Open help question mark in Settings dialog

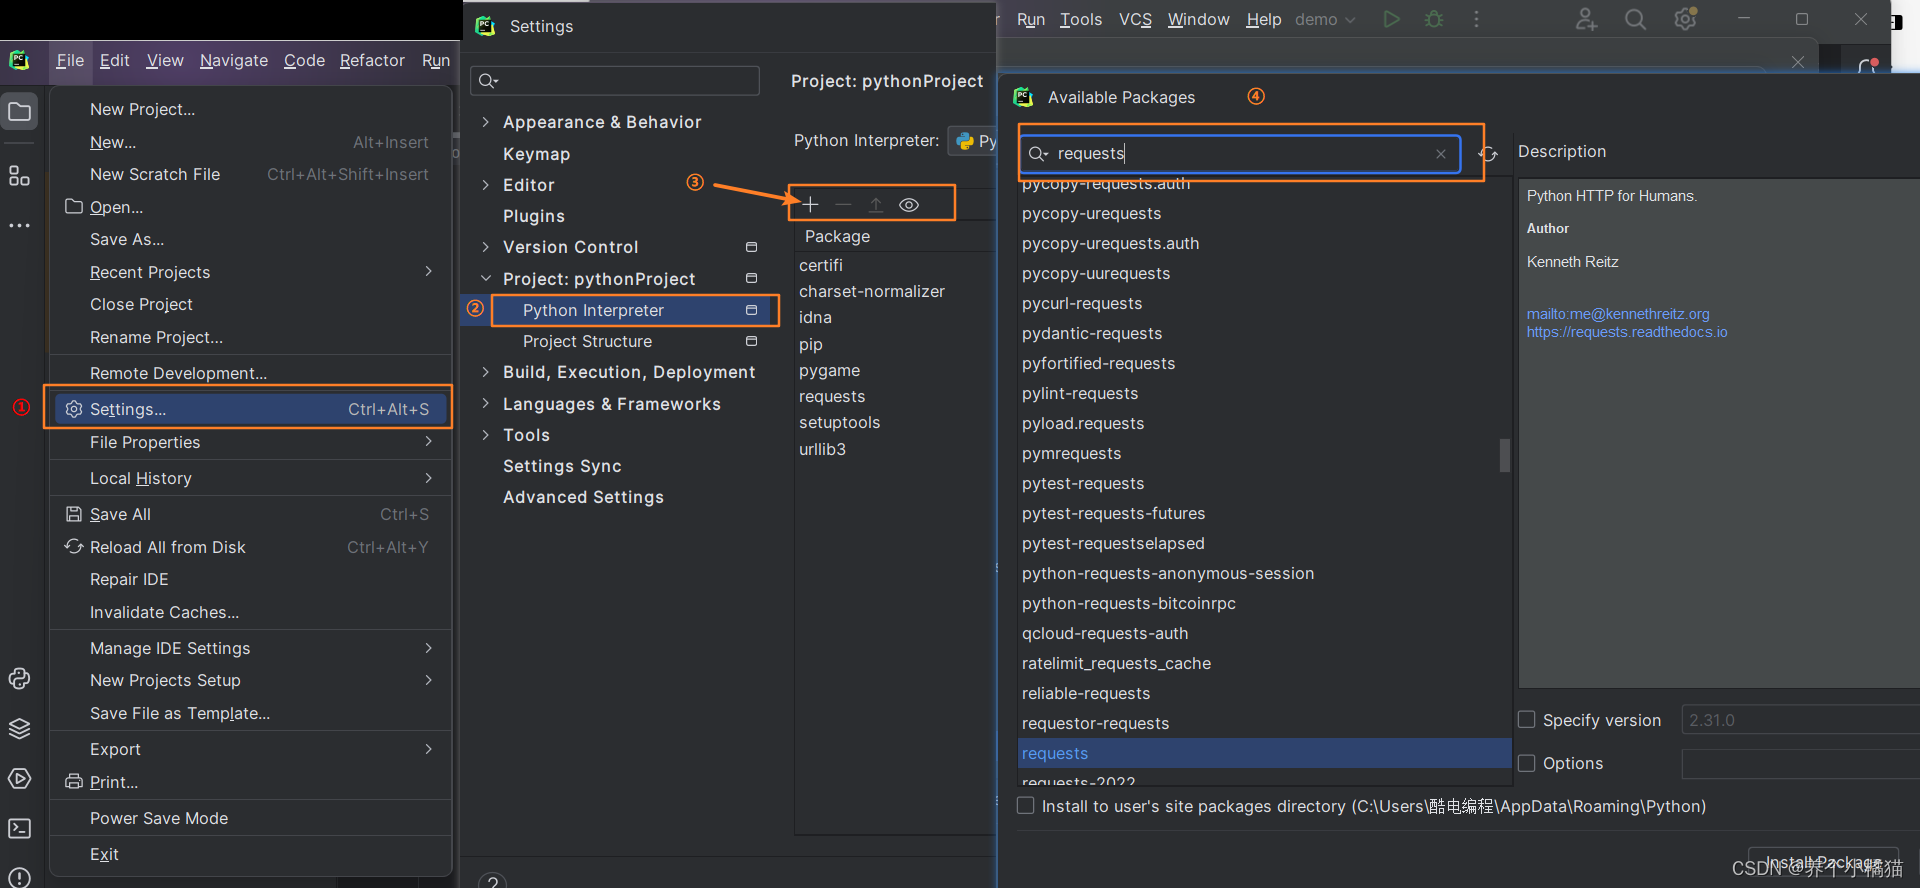tap(492, 882)
